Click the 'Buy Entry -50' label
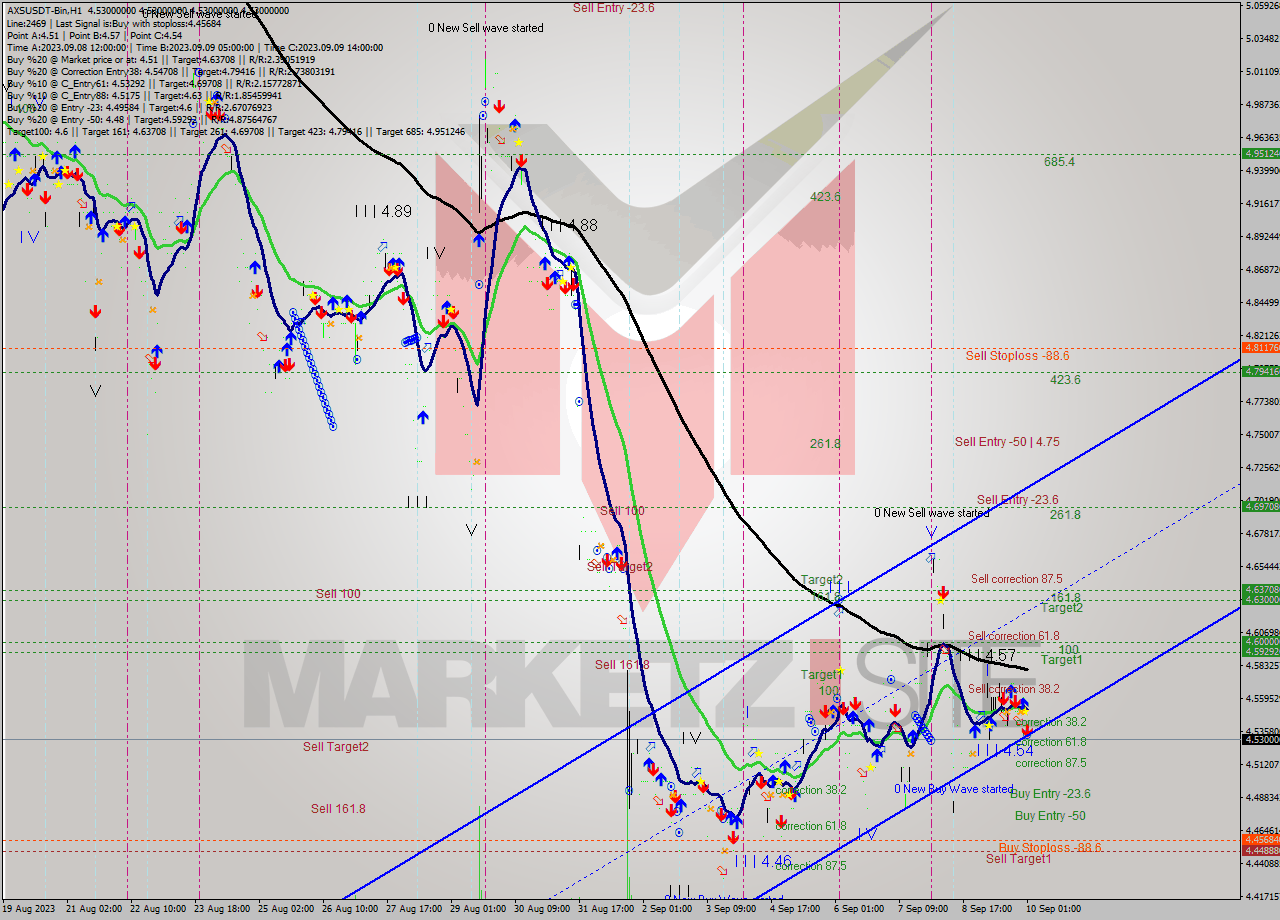The height and width of the screenshot is (920, 1280). coord(1050,816)
